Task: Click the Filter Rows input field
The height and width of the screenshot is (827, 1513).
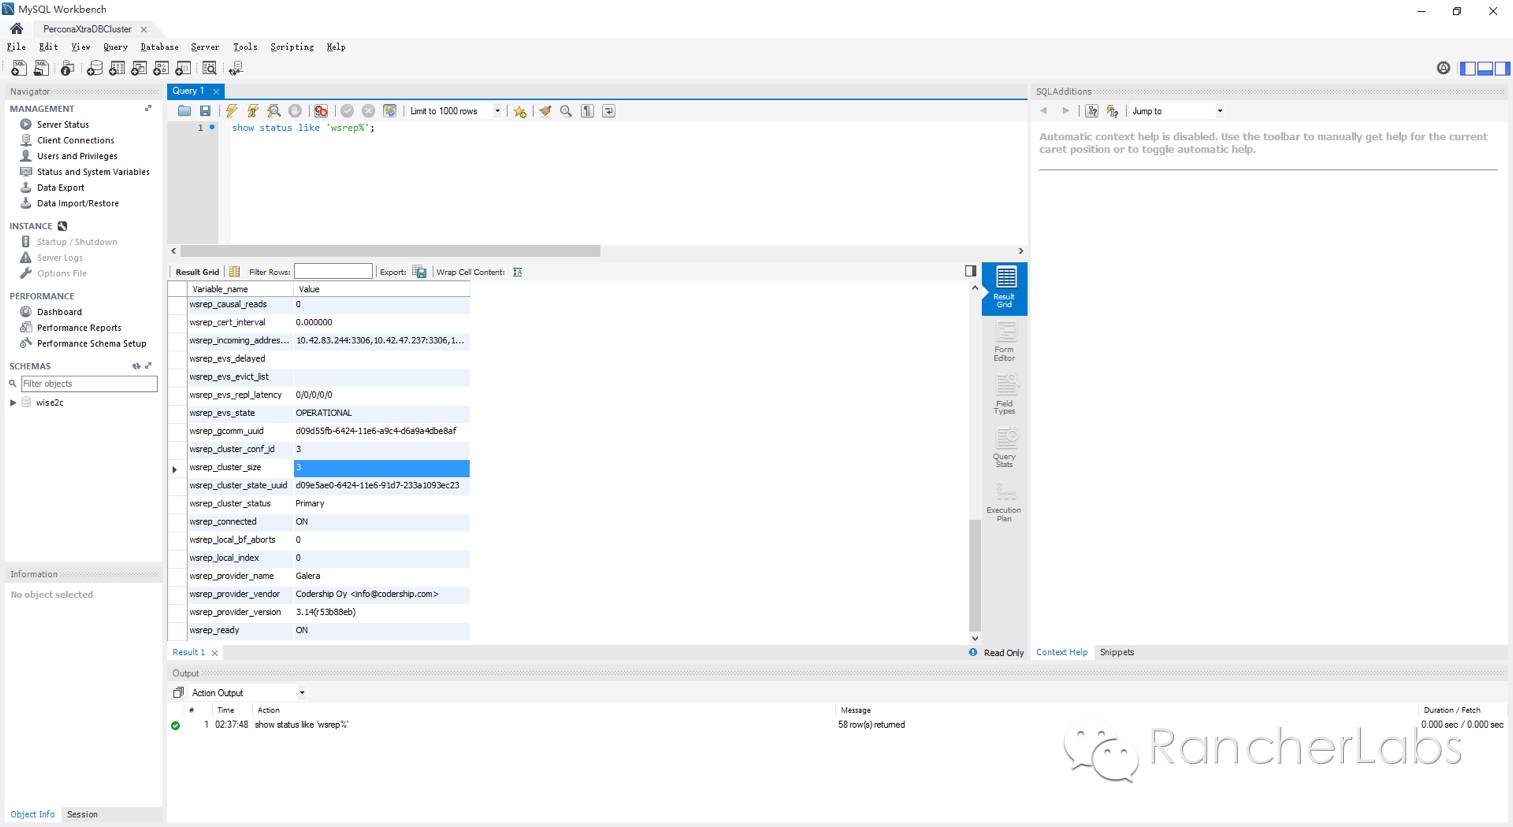Action: tap(333, 272)
